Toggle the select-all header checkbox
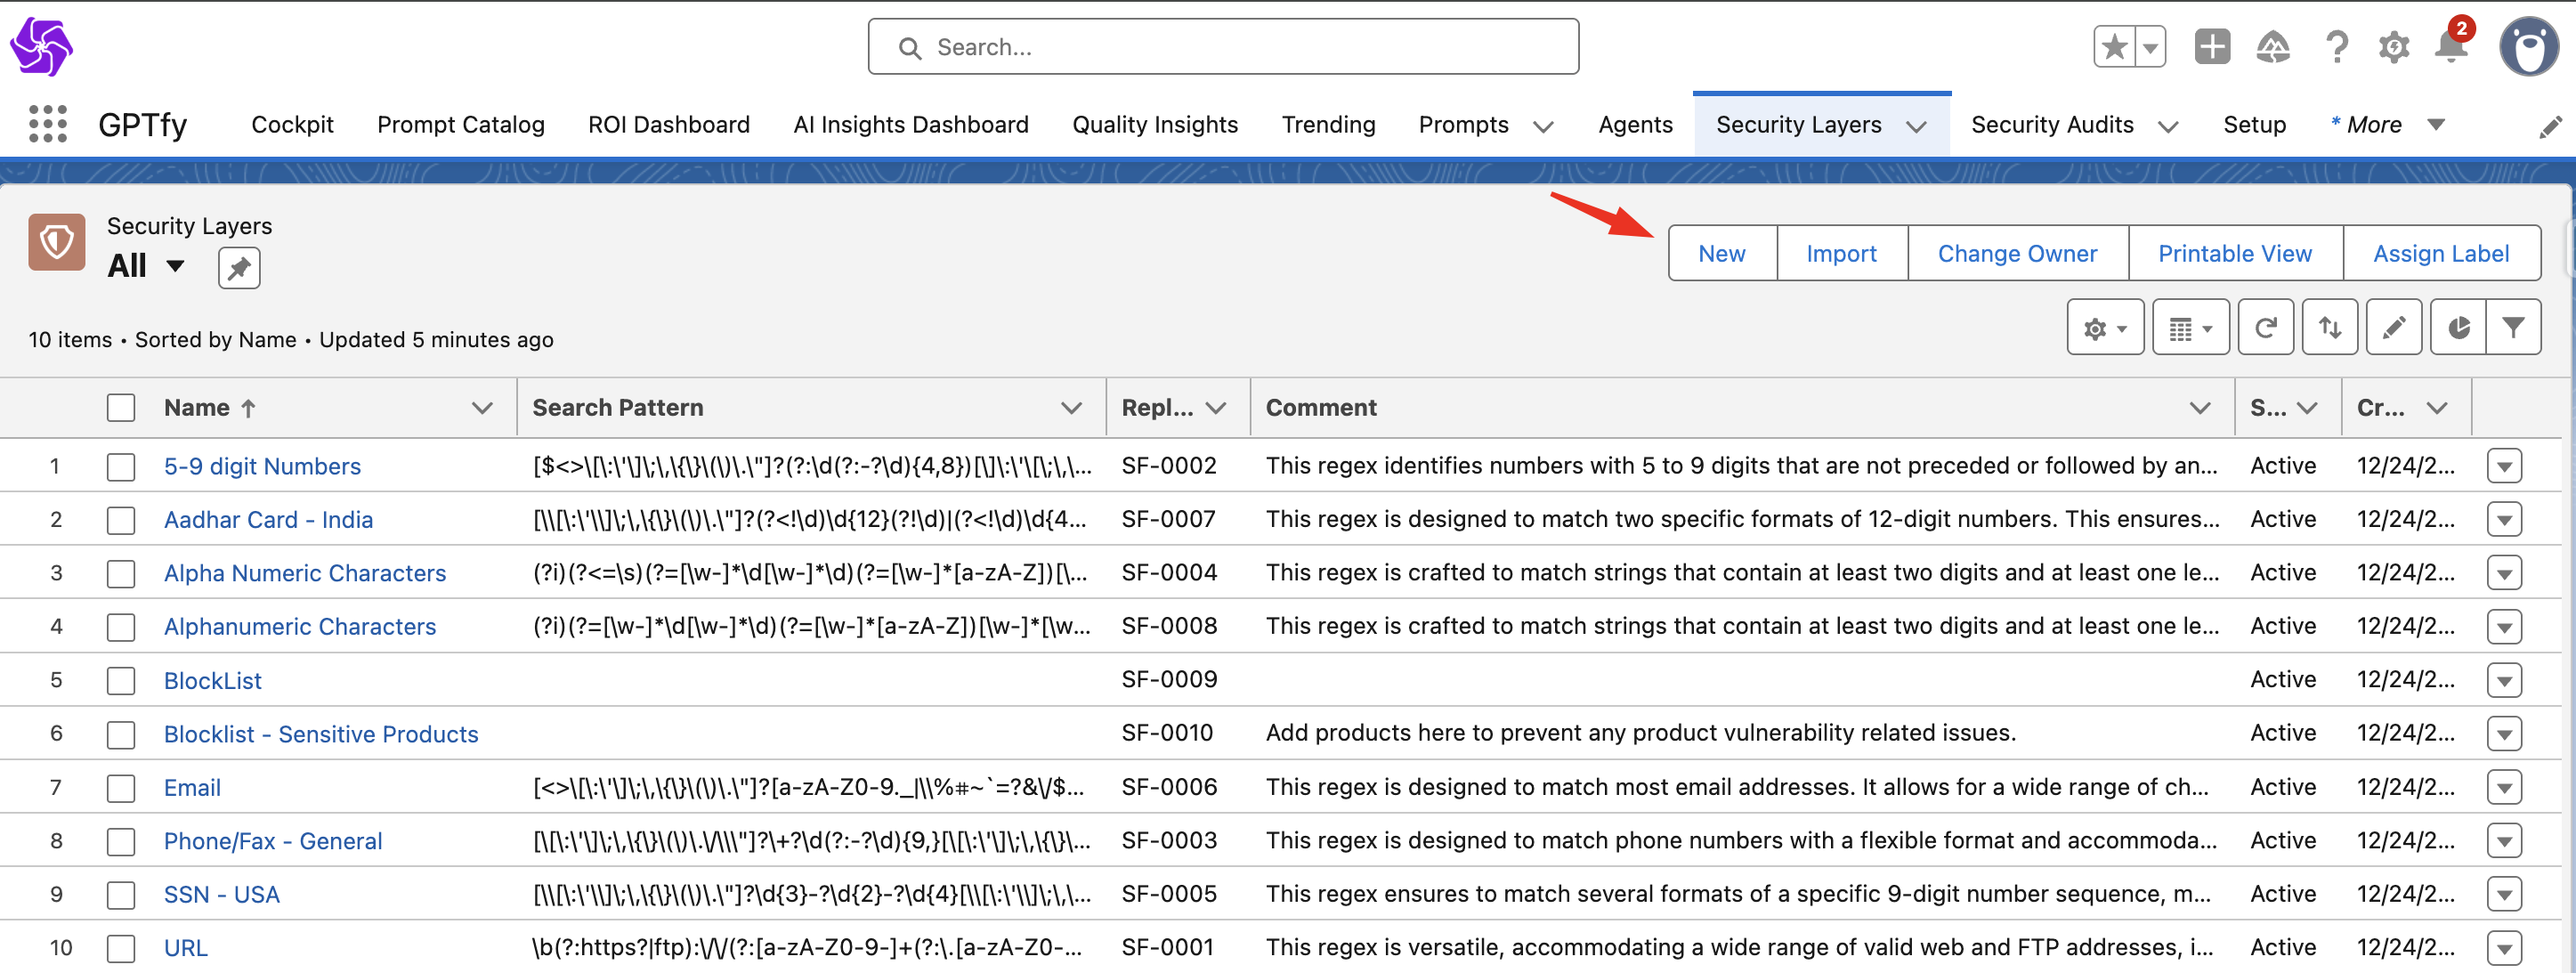Image resolution: width=2576 pixels, height=973 pixels. 121,408
